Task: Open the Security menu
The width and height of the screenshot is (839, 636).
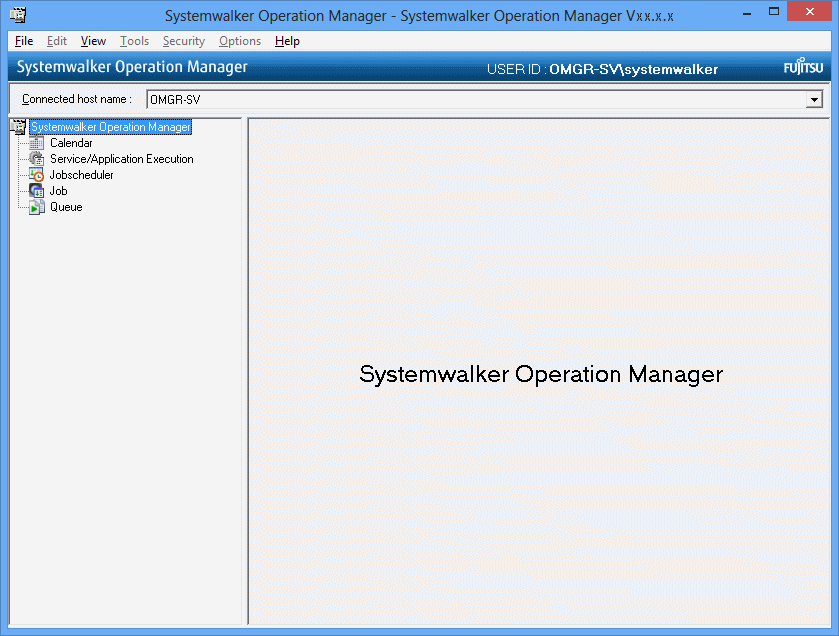Action: [184, 41]
